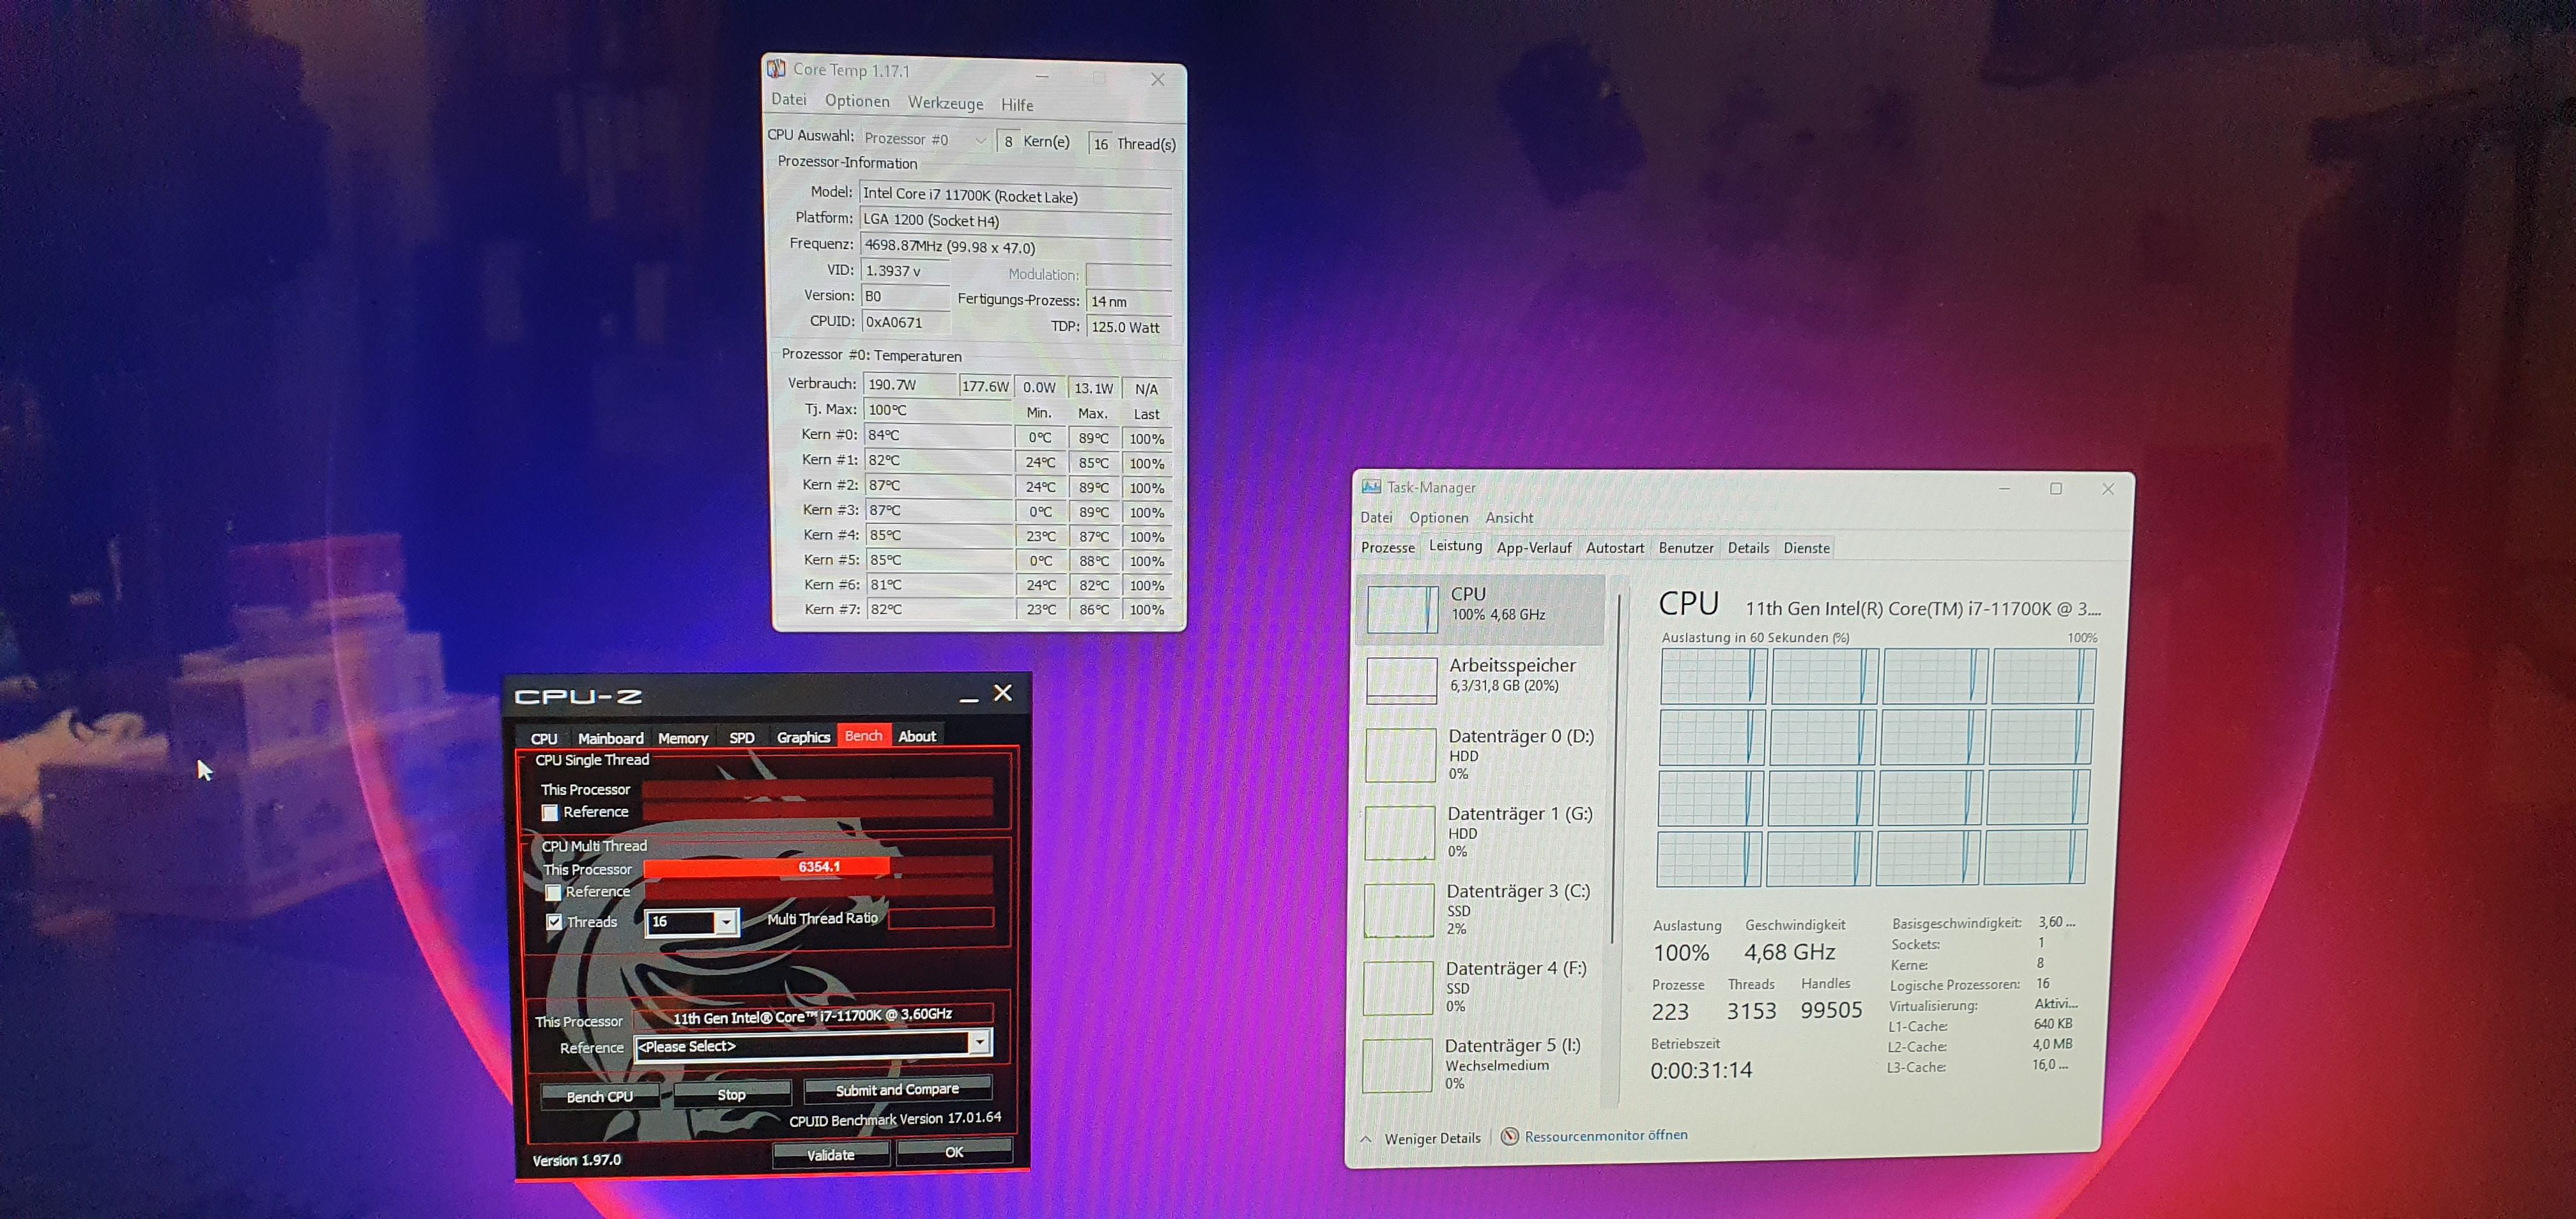2576x1219 pixels.
Task: Open the CPU Auswahl Prozessor #0 dropdown
Action: coord(925,139)
